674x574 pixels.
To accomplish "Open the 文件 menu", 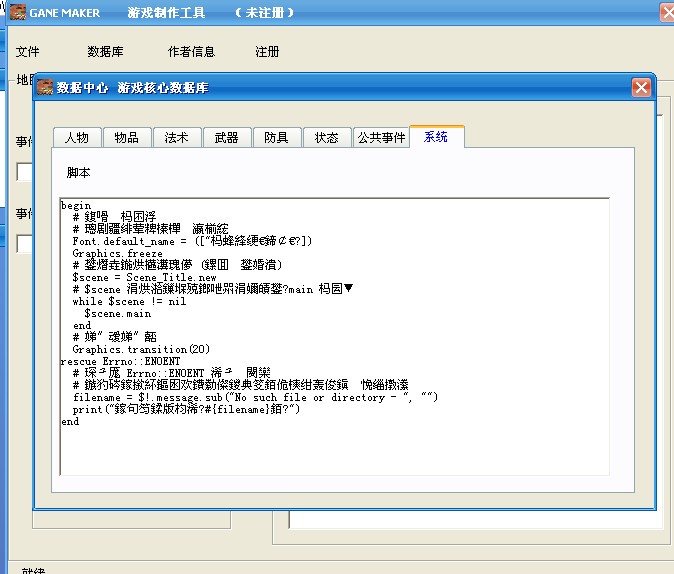I will click(28, 52).
